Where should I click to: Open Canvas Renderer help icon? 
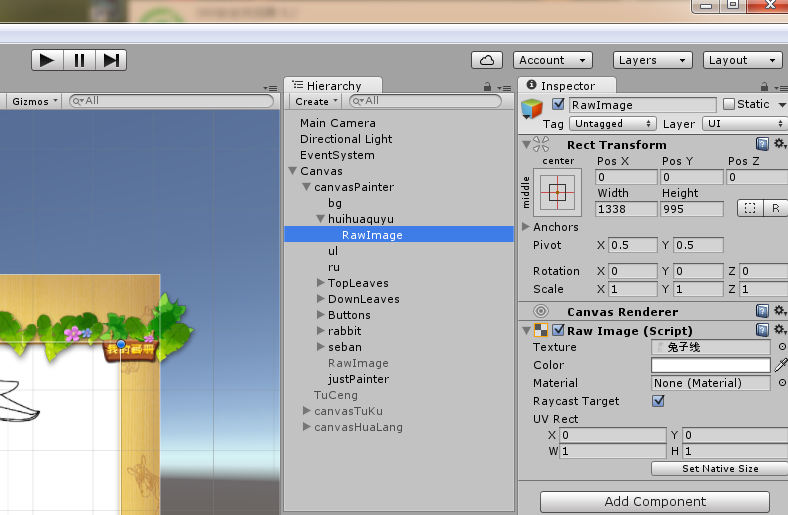[x=762, y=311]
